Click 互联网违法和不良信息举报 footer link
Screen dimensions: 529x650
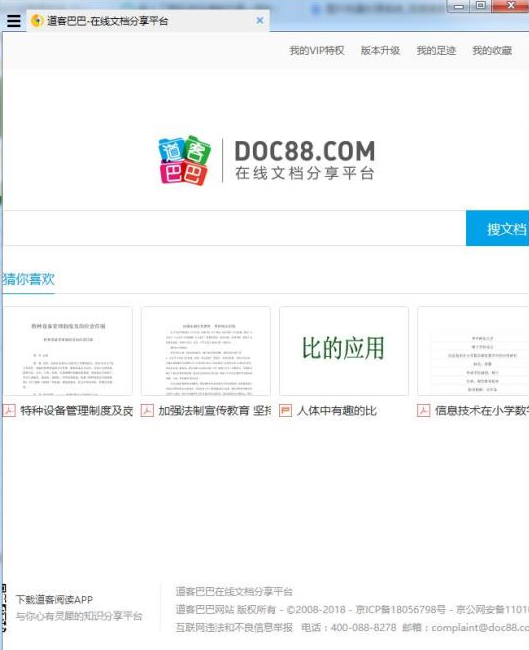tap(234, 628)
